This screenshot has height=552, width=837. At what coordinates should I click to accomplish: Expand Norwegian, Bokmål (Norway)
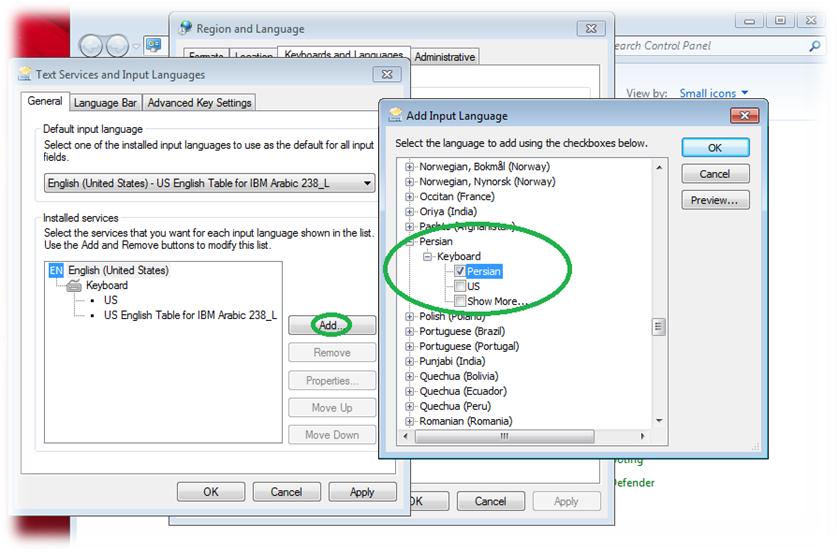[409, 167]
